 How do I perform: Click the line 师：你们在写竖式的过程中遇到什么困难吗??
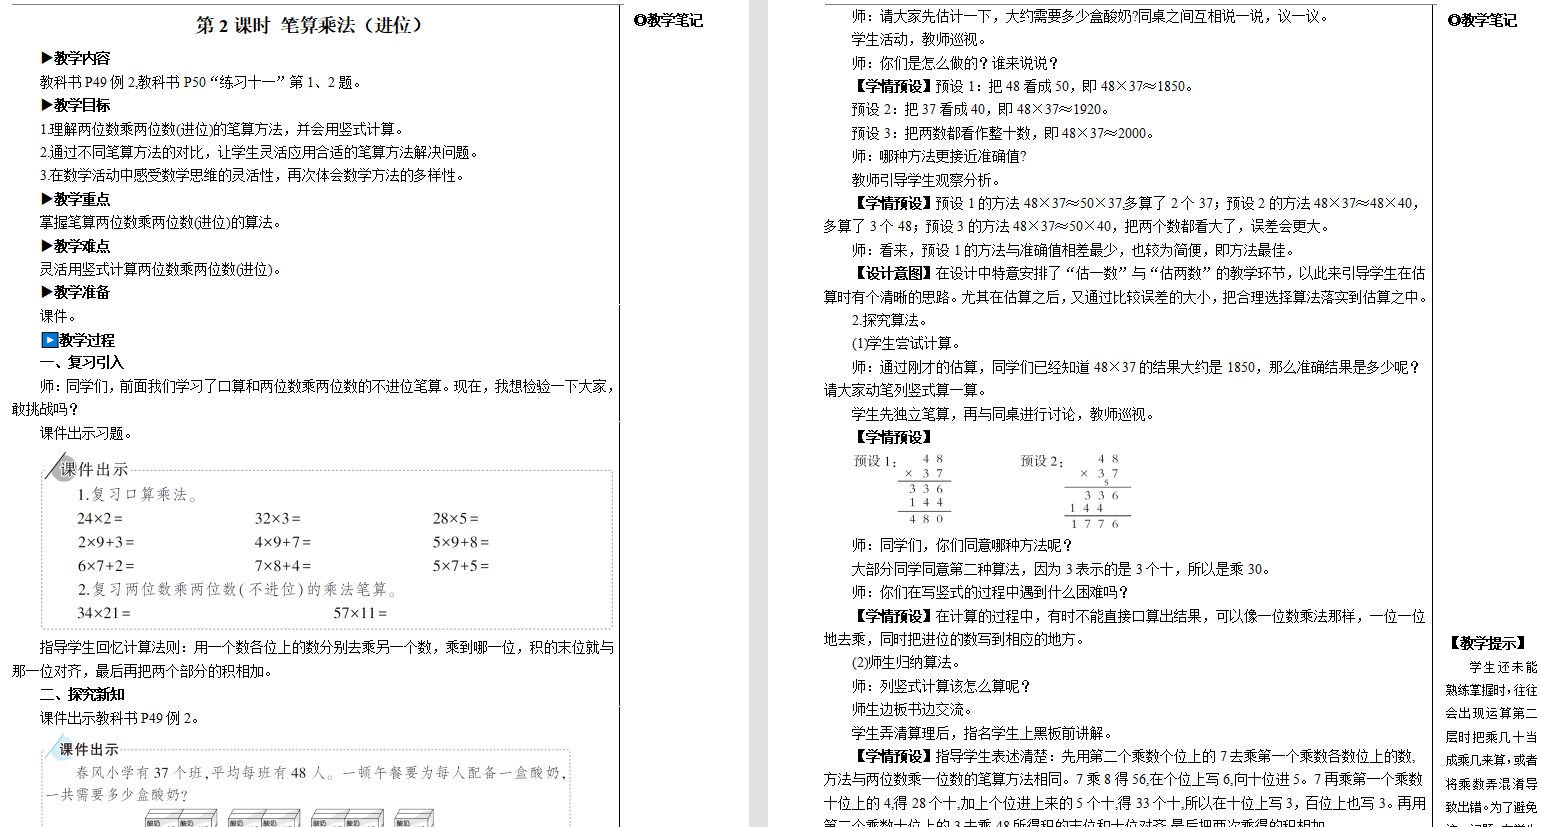[x=990, y=592]
